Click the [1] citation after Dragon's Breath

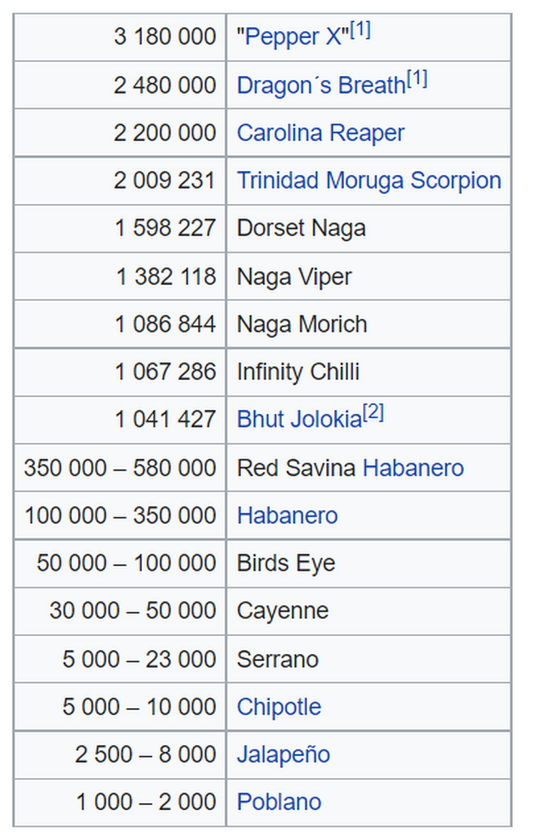point(417,79)
